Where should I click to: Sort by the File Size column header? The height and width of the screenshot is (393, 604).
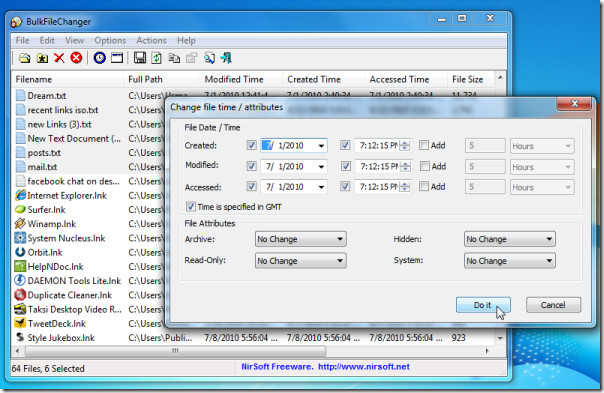point(470,79)
